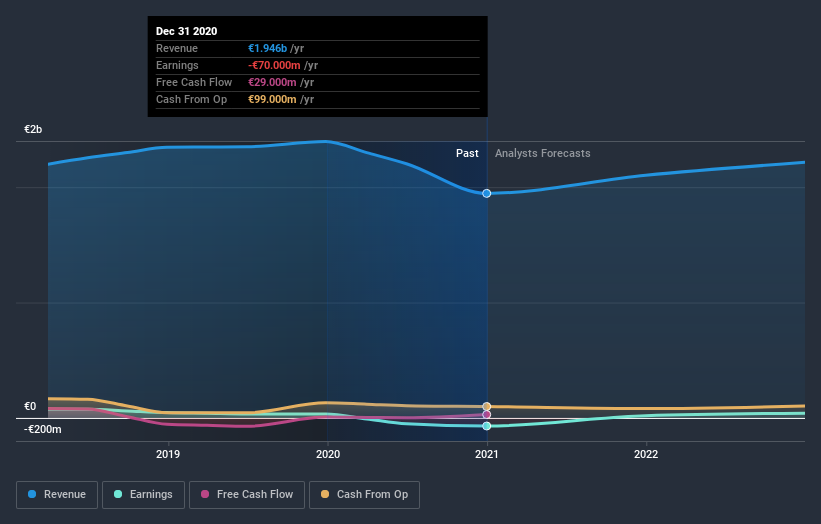Click the 2020 x-axis label

click(328, 454)
